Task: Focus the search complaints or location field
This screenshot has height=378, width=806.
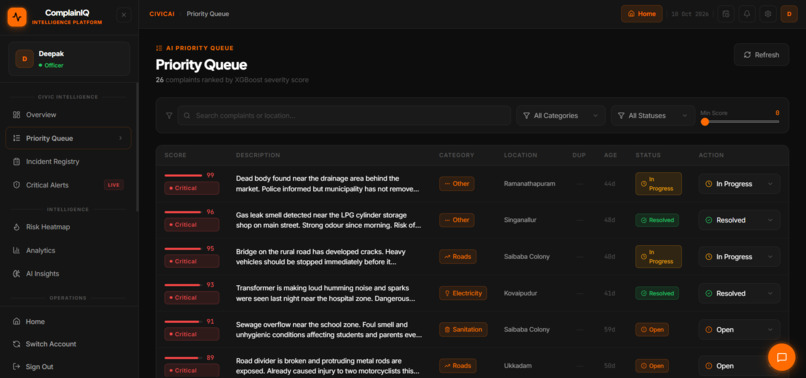Action: click(x=344, y=116)
